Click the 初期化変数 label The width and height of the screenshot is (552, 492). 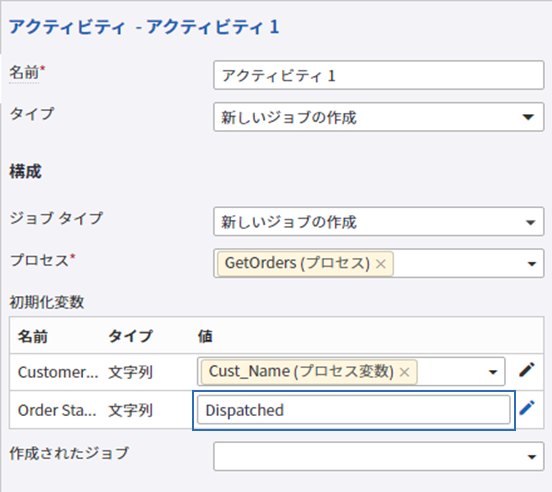tap(47, 302)
